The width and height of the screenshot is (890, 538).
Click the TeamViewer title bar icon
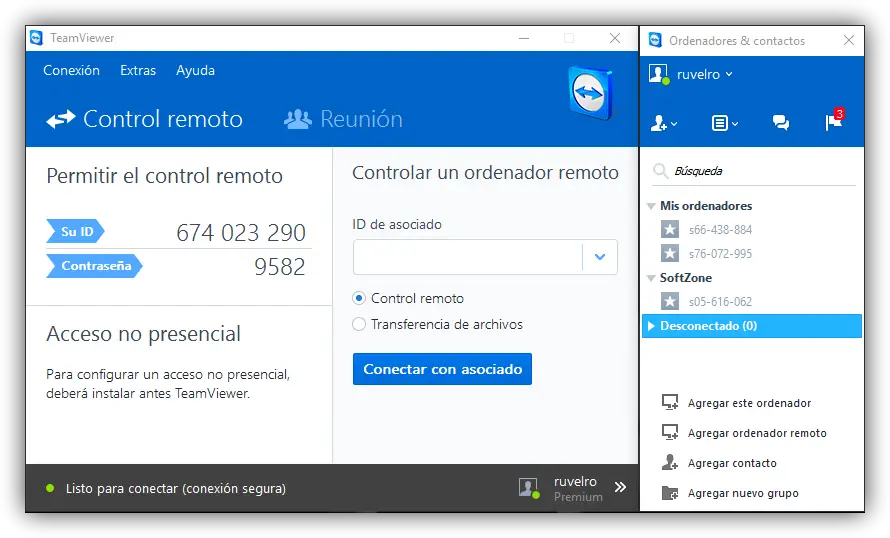tap(36, 38)
